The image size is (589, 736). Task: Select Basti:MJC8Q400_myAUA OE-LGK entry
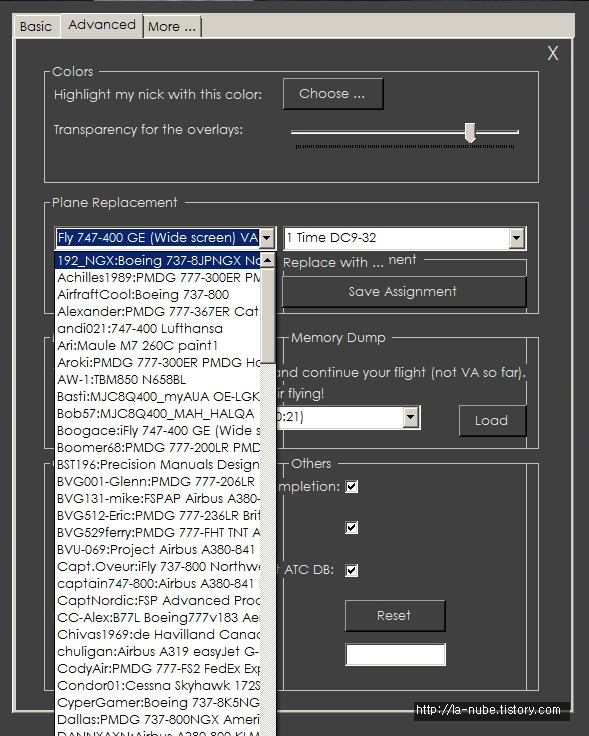[x=158, y=396]
